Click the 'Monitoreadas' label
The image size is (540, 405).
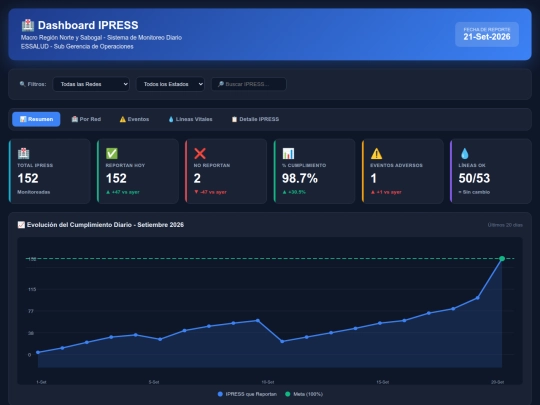click(x=33, y=192)
